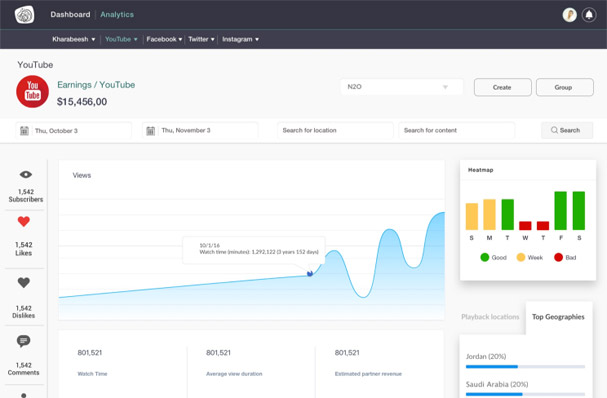
Task: Toggle the Bad legend indicator
Action: pos(558,257)
